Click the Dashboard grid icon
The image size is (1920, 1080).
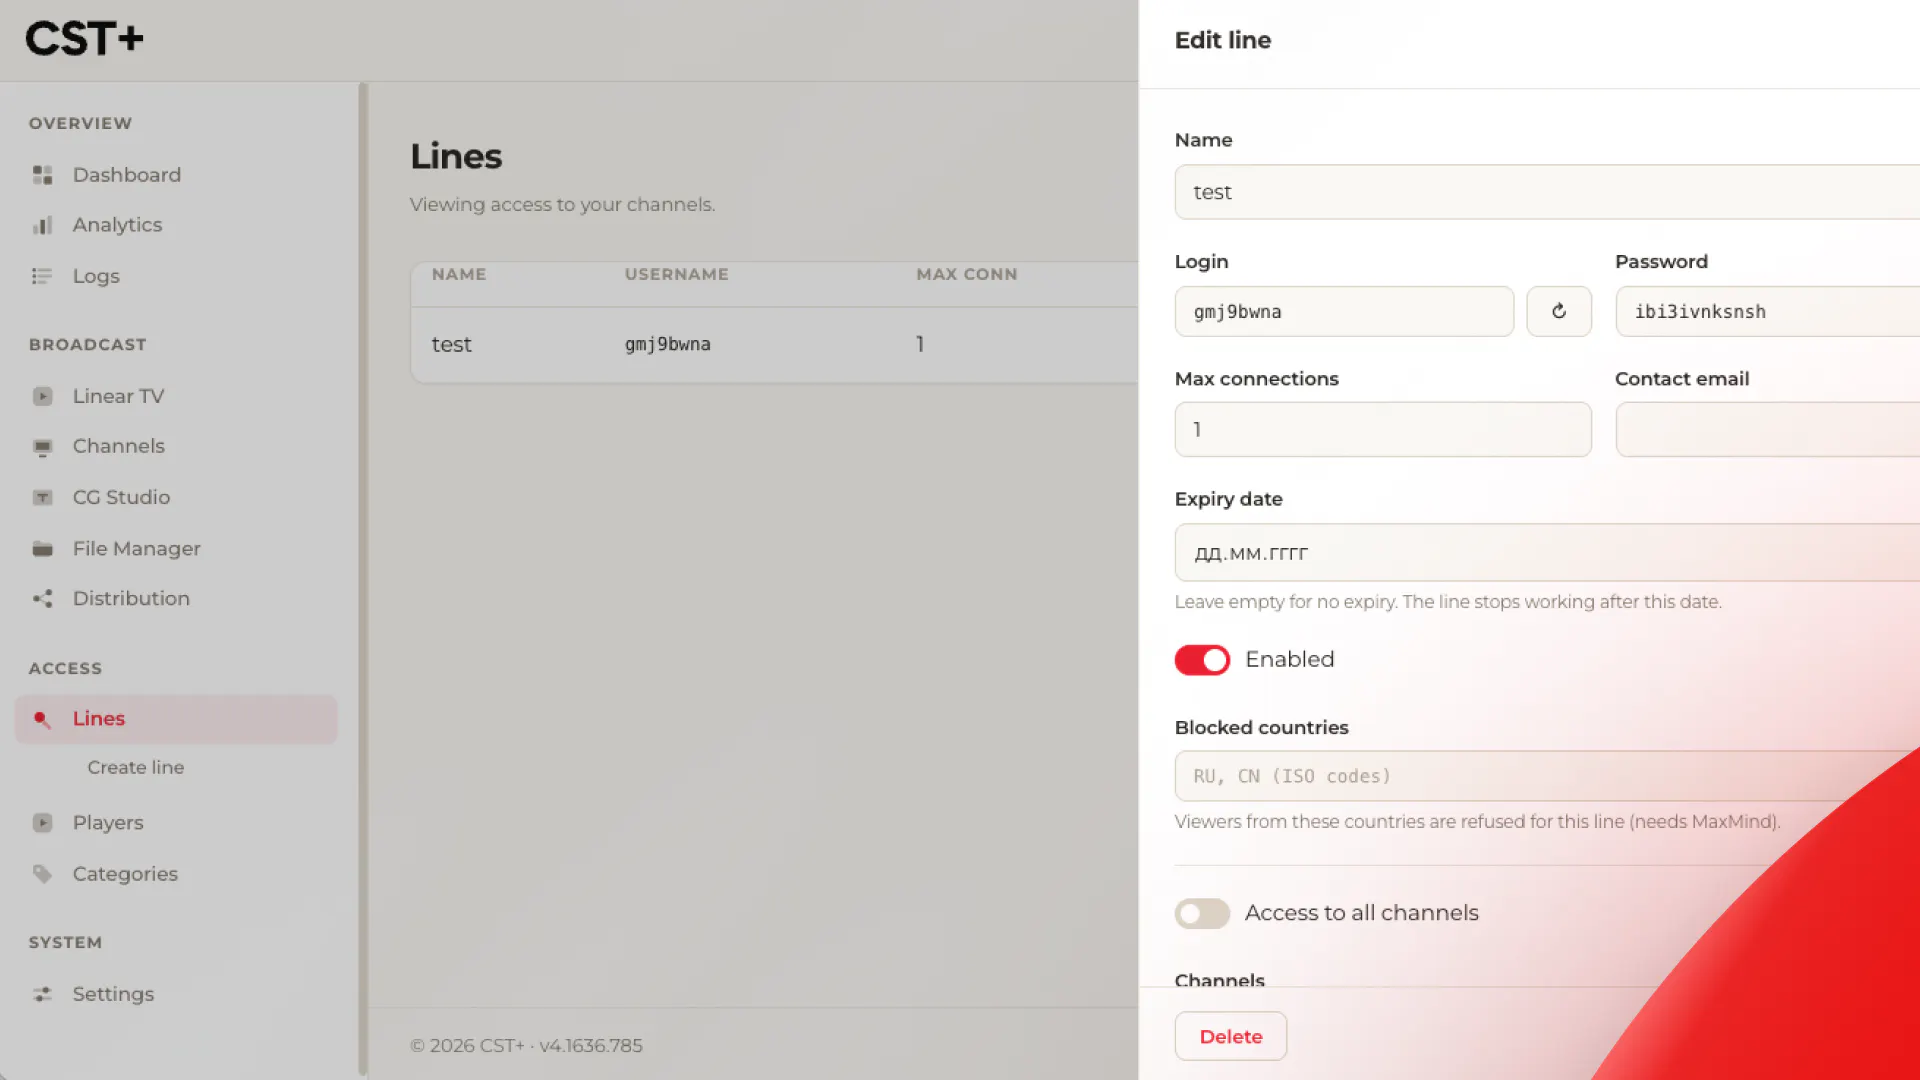pos(42,175)
